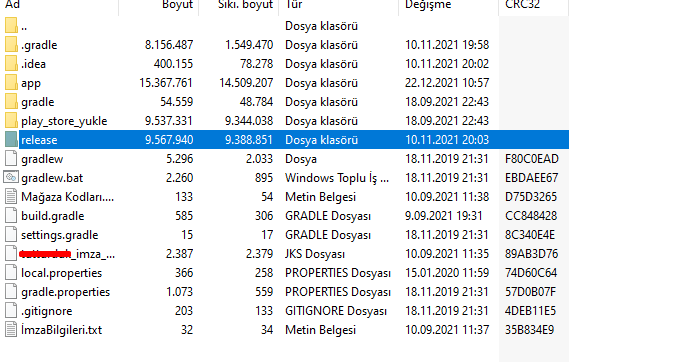683x362 pixels.
Task: Click the packed size 9.388.851
Action: click(249, 140)
